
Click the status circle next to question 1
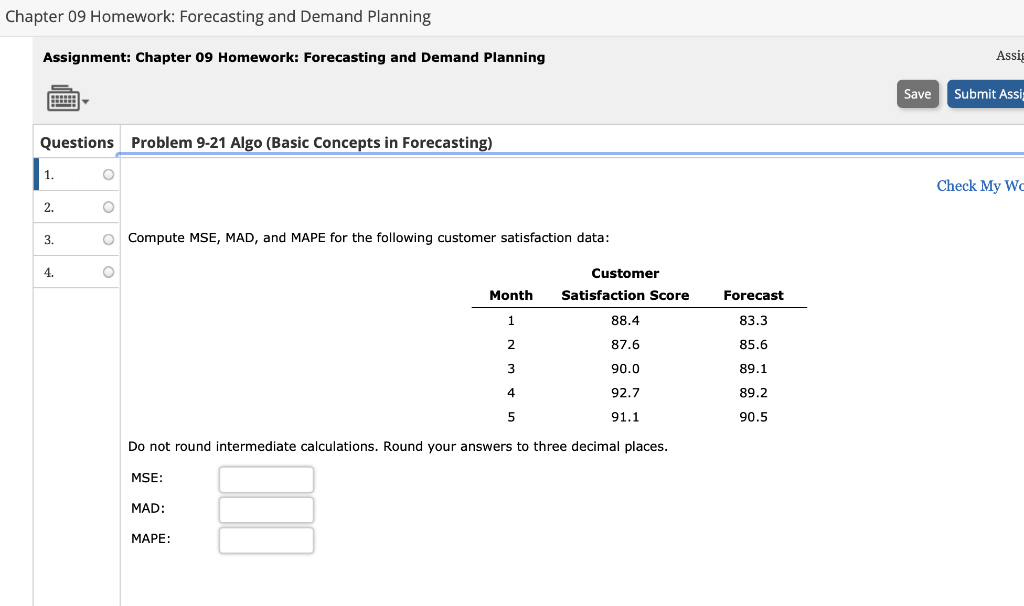(107, 174)
